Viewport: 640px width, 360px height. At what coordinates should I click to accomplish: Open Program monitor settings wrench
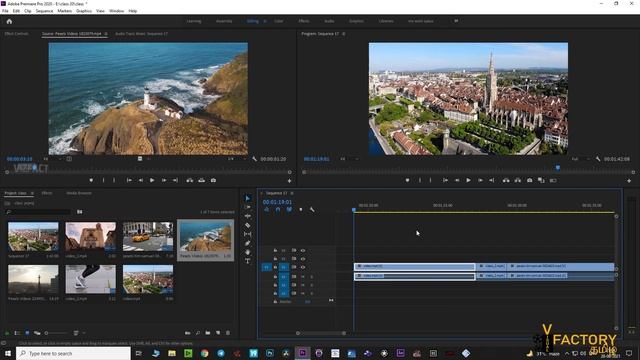[x=598, y=159]
